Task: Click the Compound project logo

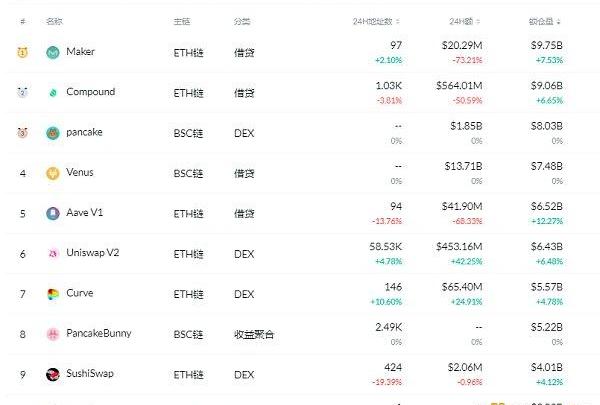Action: pos(53,92)
